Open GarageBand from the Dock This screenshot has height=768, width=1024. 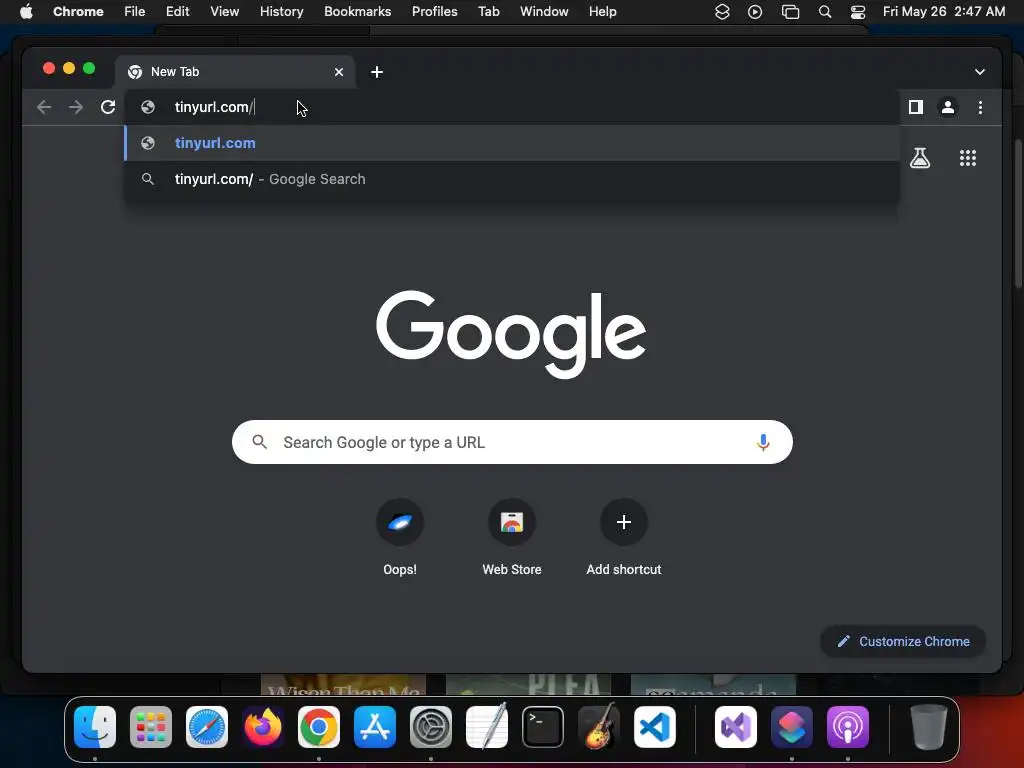pyautogui.click(x=599, y=726)
